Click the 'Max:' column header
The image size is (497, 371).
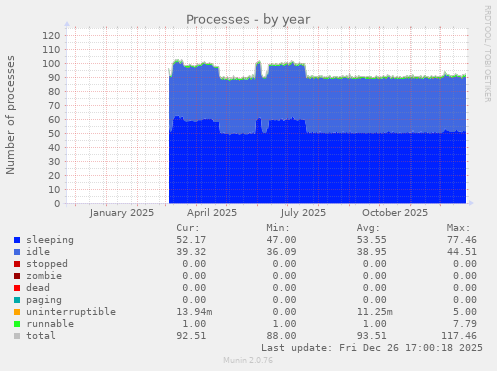pyautogui.click(x=458, y=228)
